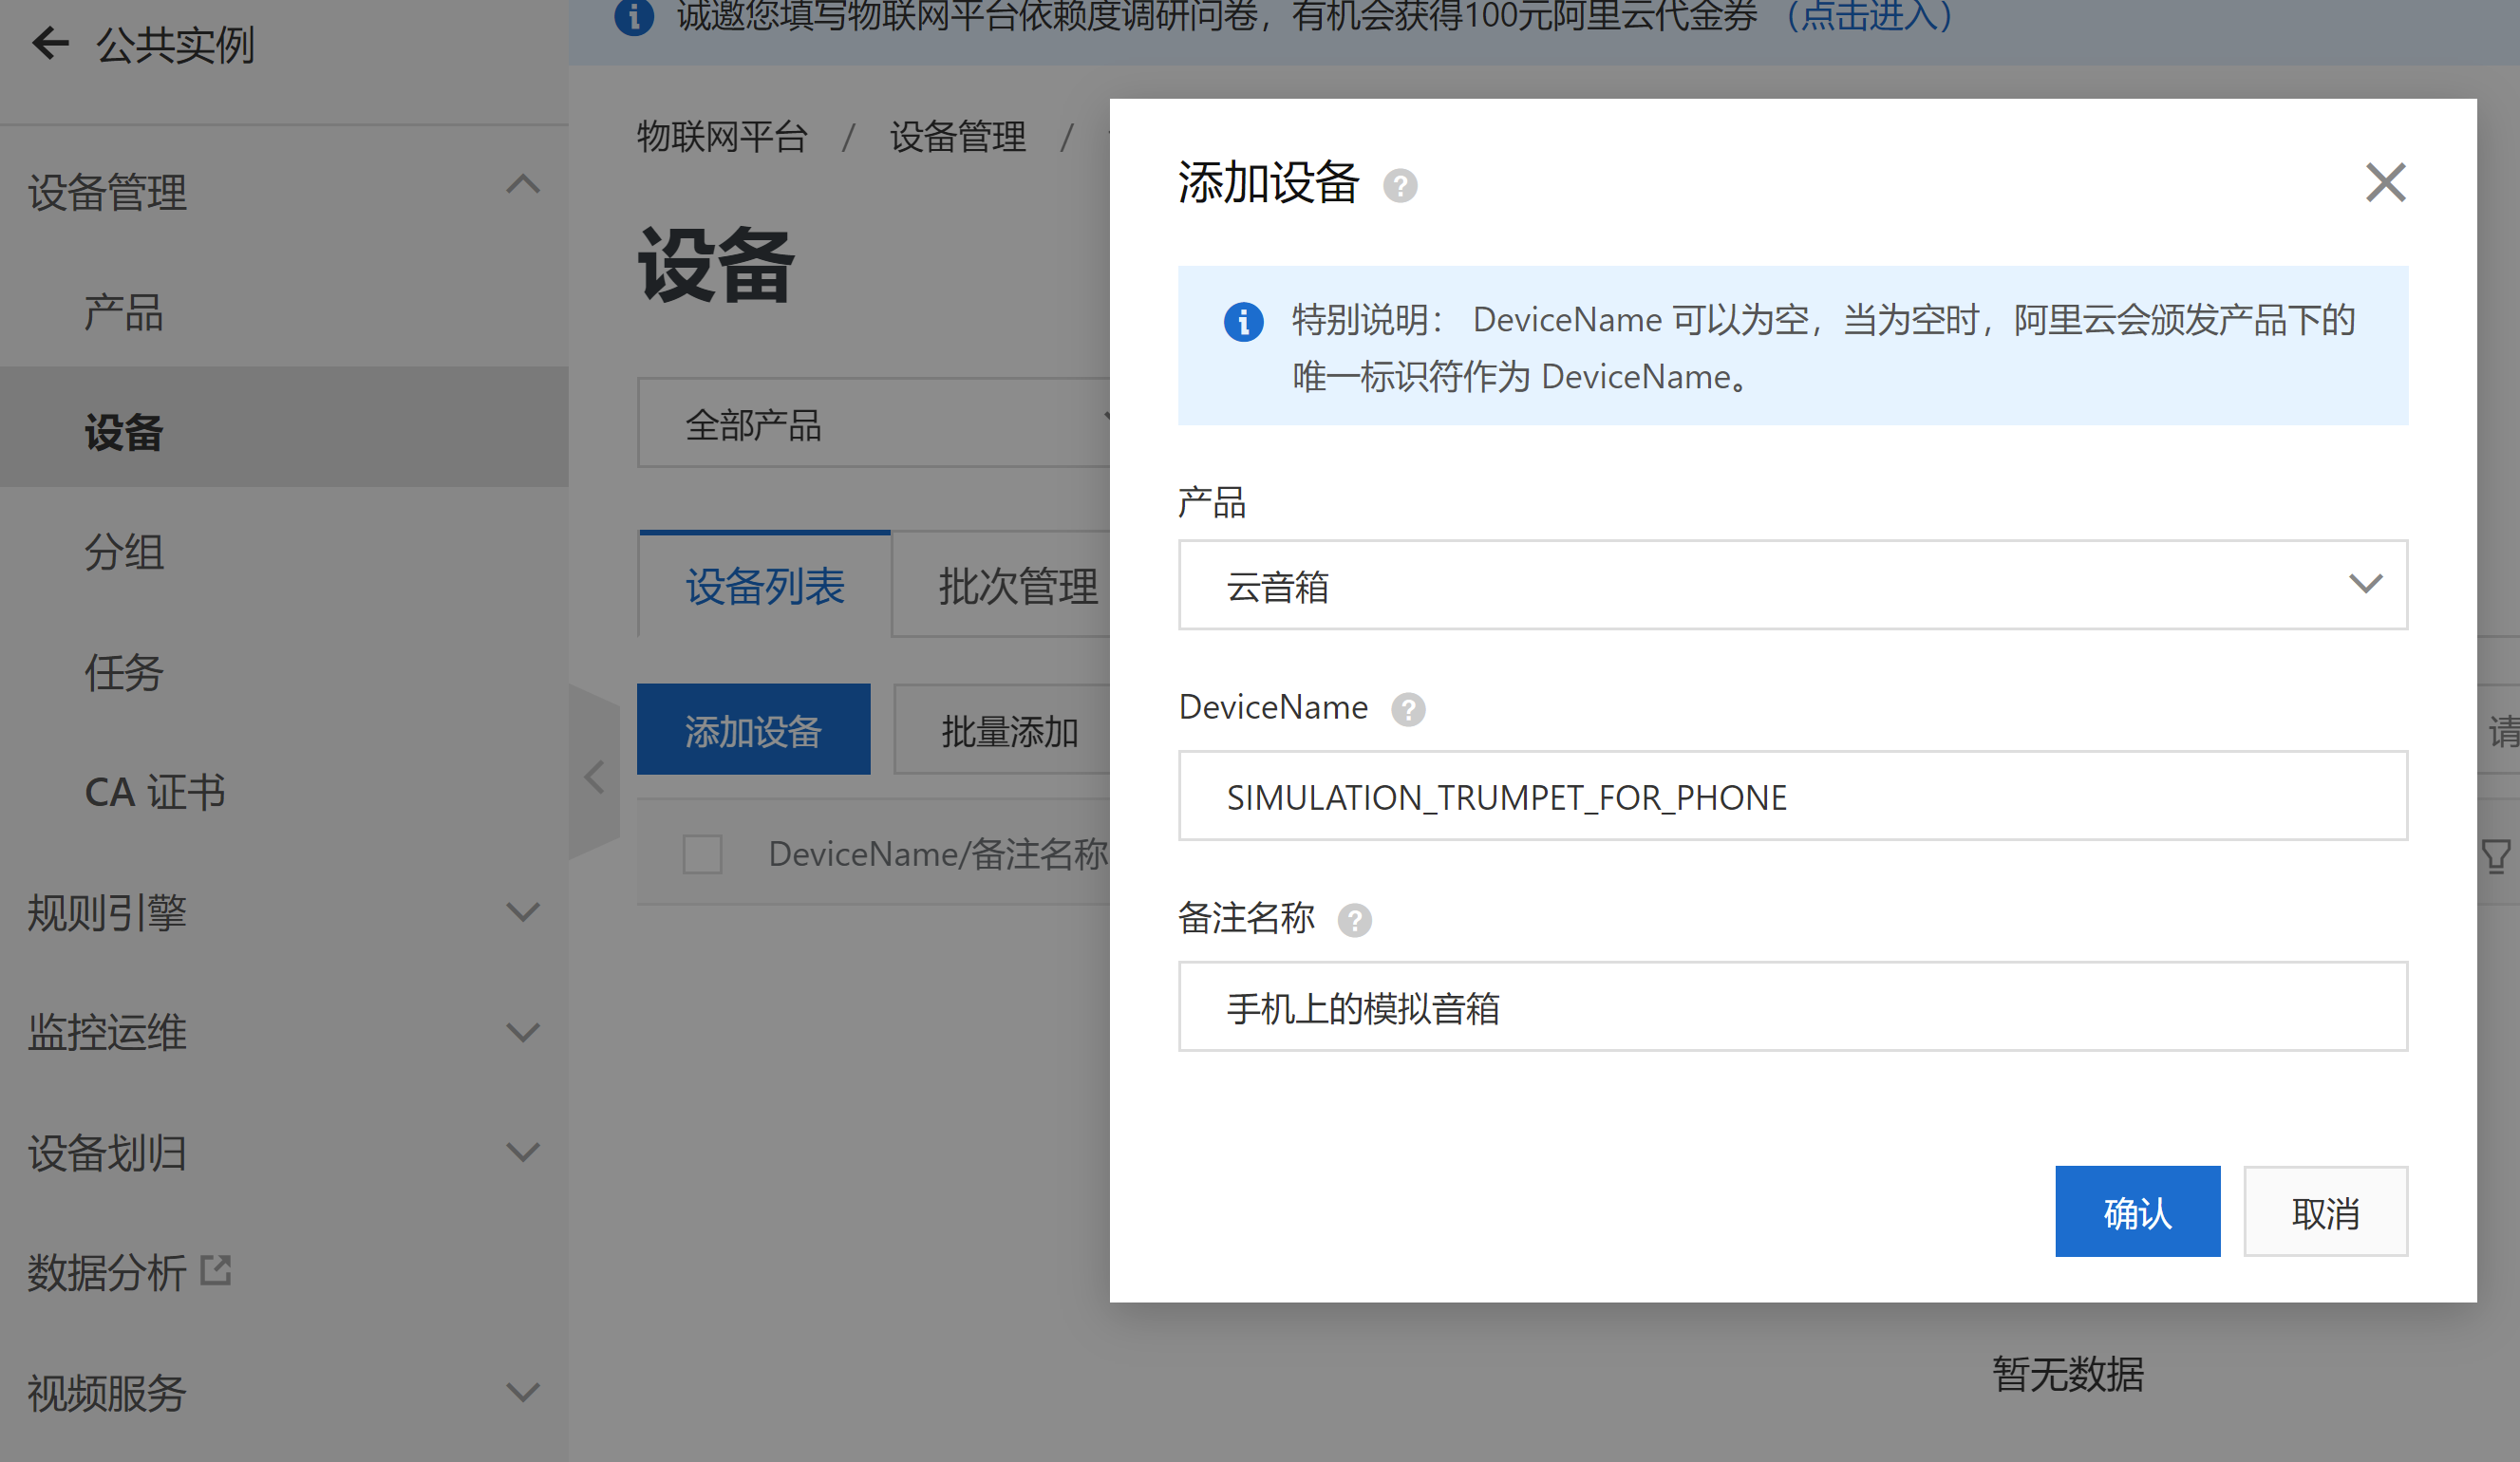Click the 取消 button in dialog
The height and width of the screenshot is (1462, 2520).
click(x=2325, y=1212)
